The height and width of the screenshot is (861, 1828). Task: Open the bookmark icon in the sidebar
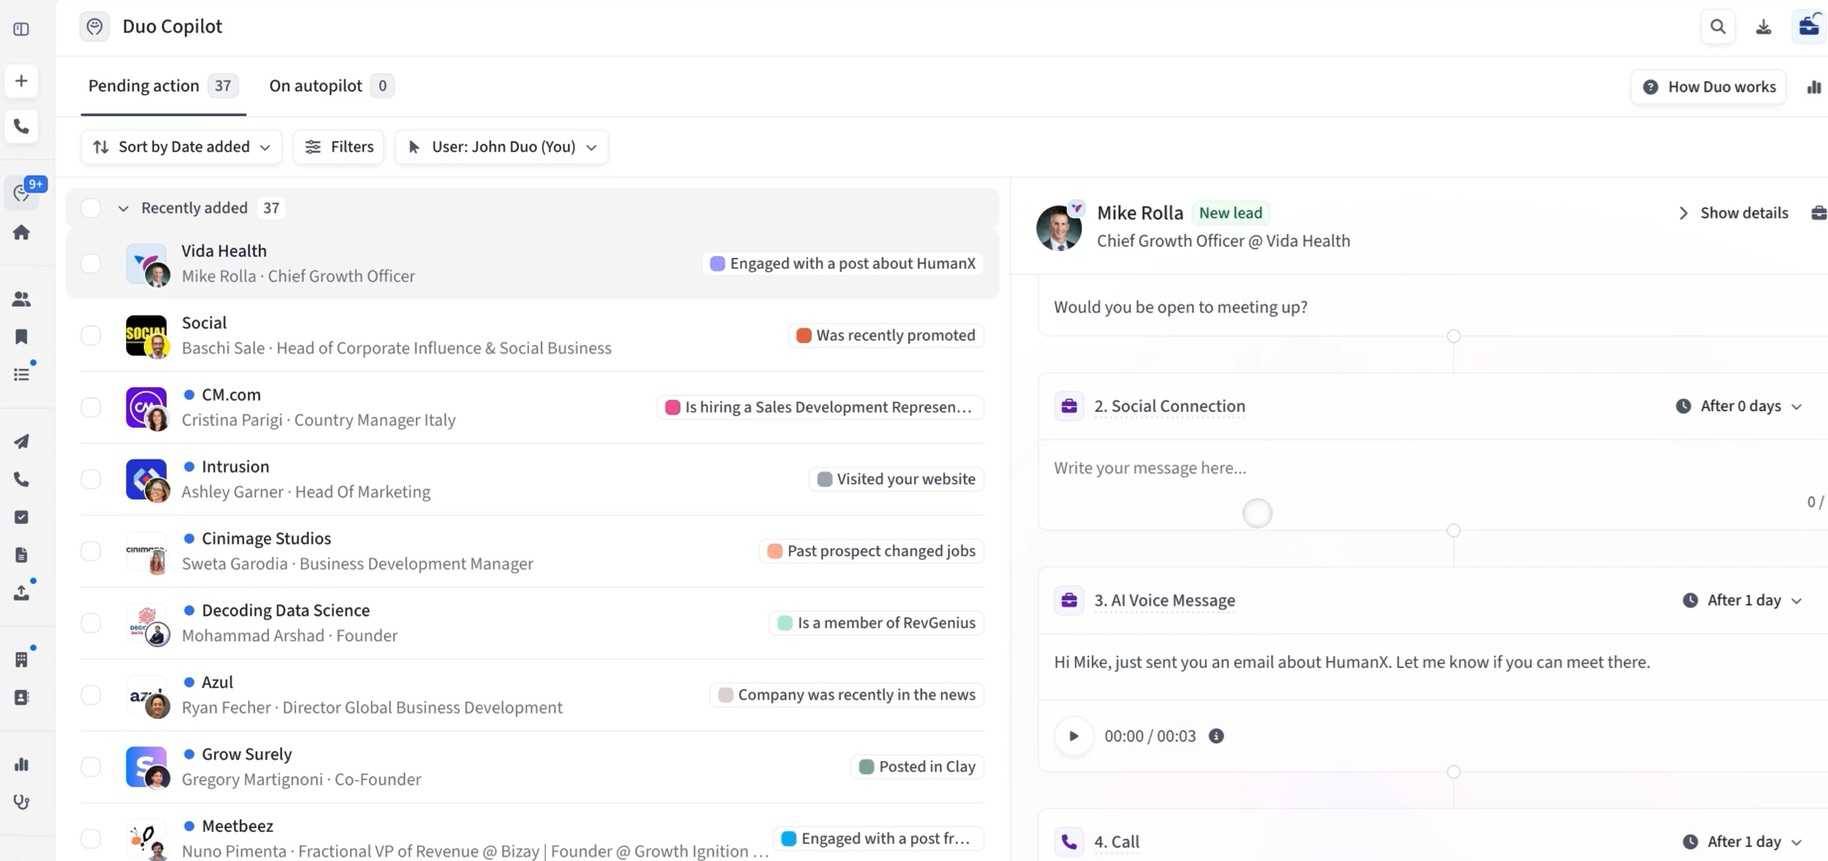[21, 337]
